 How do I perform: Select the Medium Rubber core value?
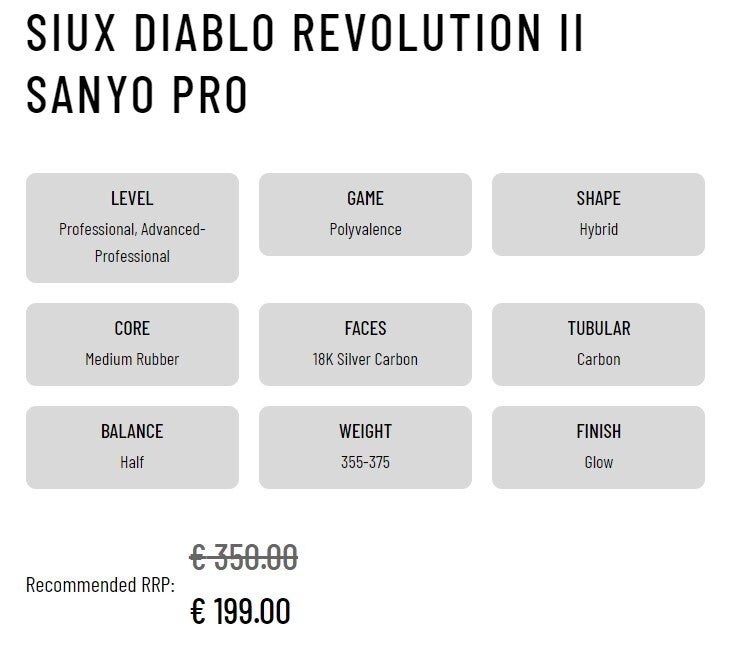132,359
